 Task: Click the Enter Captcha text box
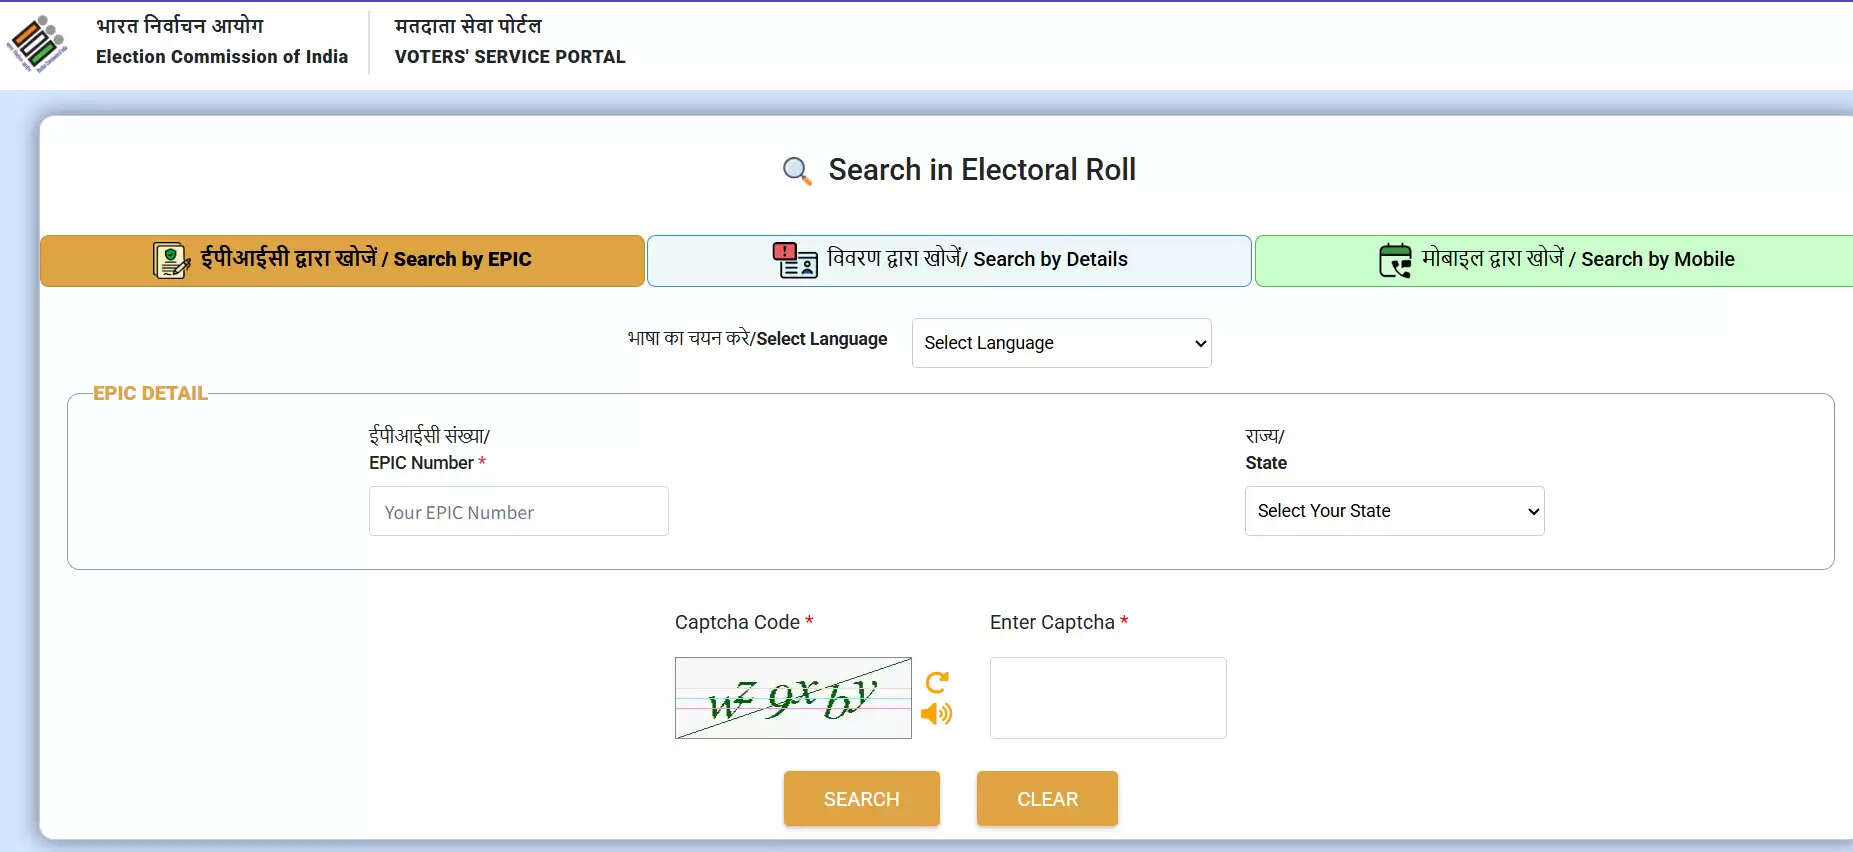point(1107,698)
